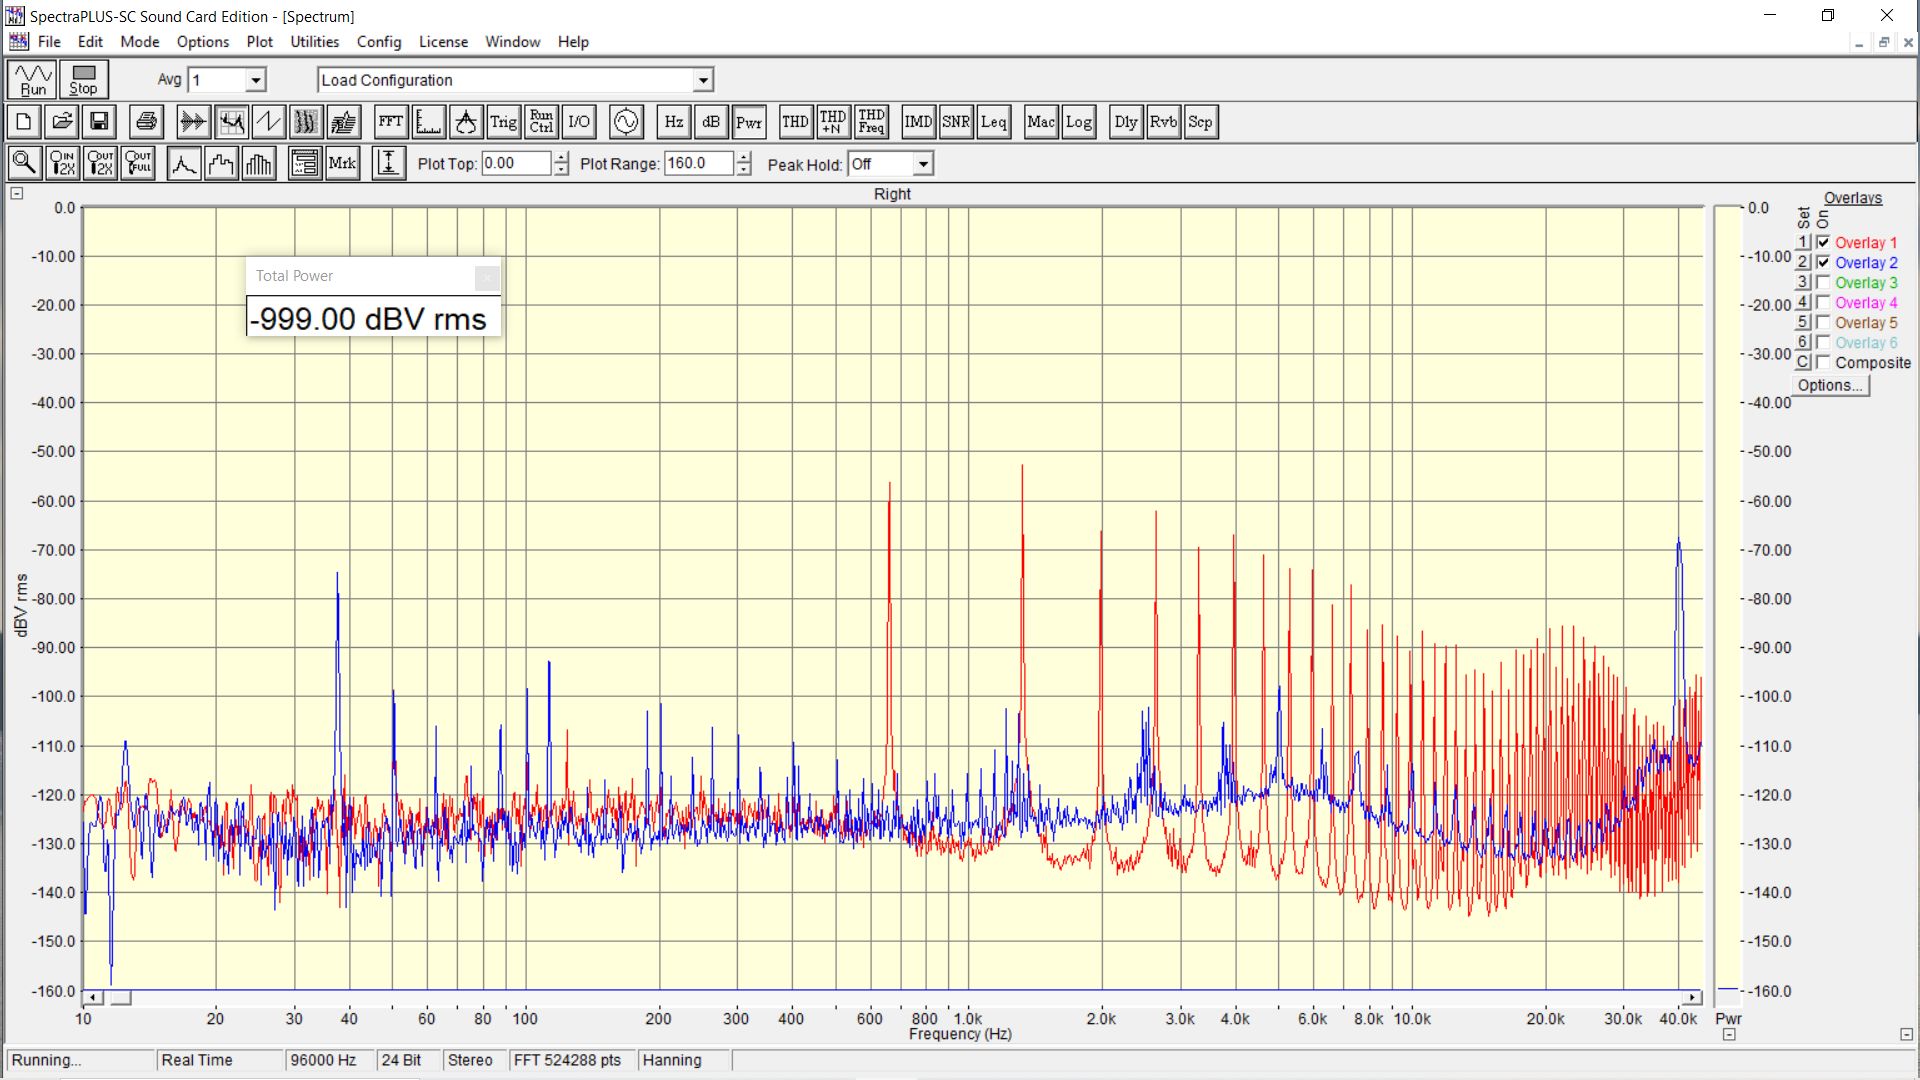Enable the Composite overlay checkbox
Image resolution: width=1920 pixels, height=1080 pixels.
tap(1823, 363)
